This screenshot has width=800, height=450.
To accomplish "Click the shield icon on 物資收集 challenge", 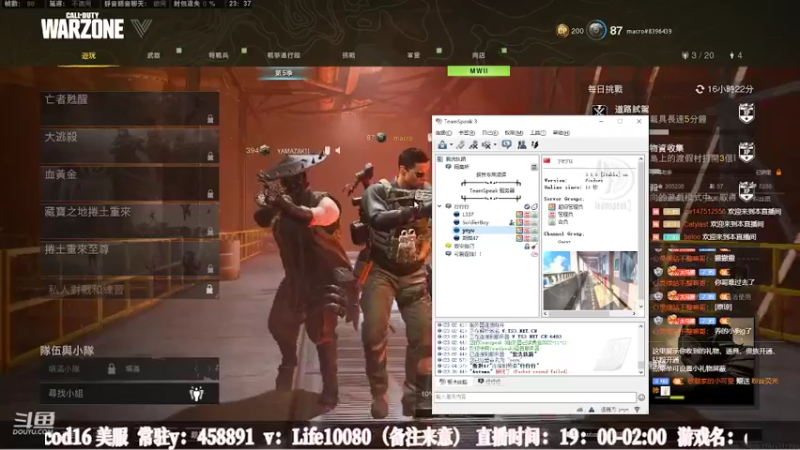I will coord(746,152).
